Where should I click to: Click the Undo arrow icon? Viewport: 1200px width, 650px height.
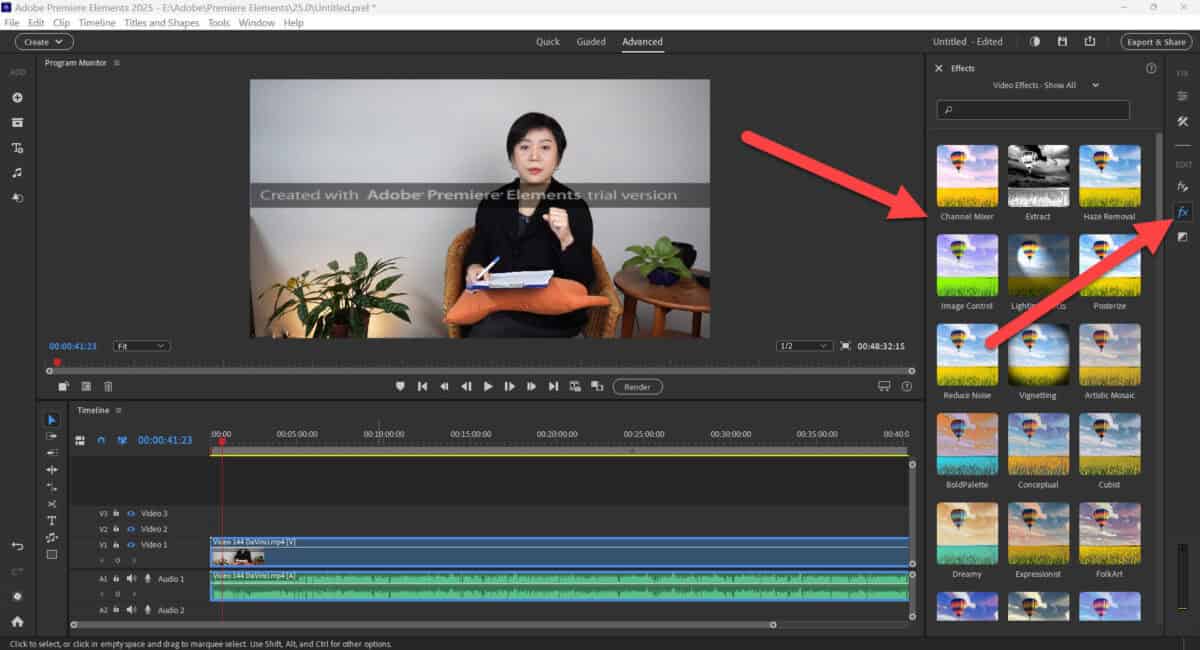click(17, 546)
